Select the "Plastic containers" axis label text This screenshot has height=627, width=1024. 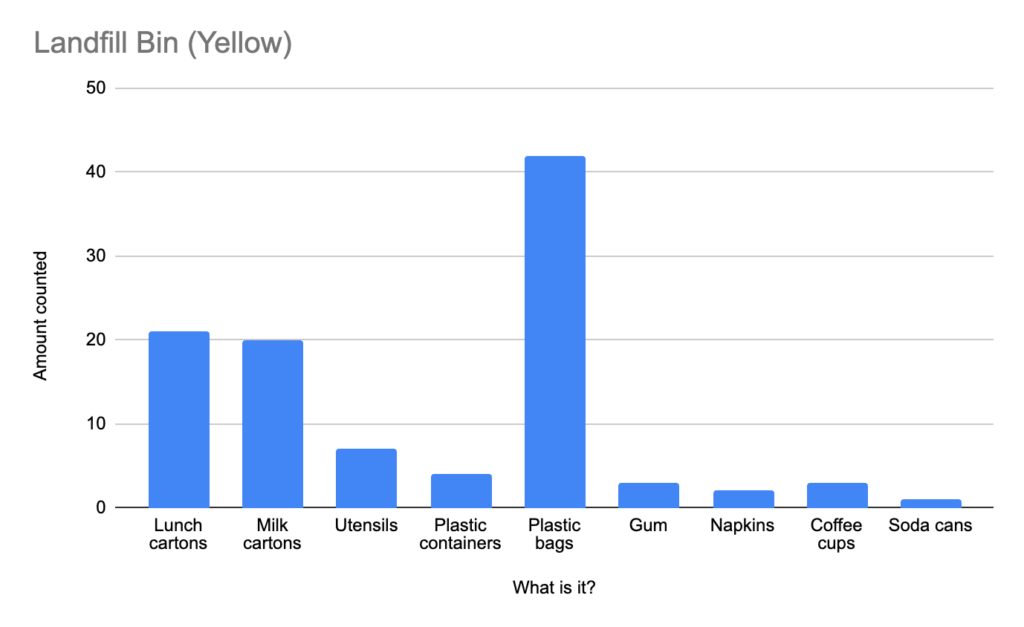460,534
